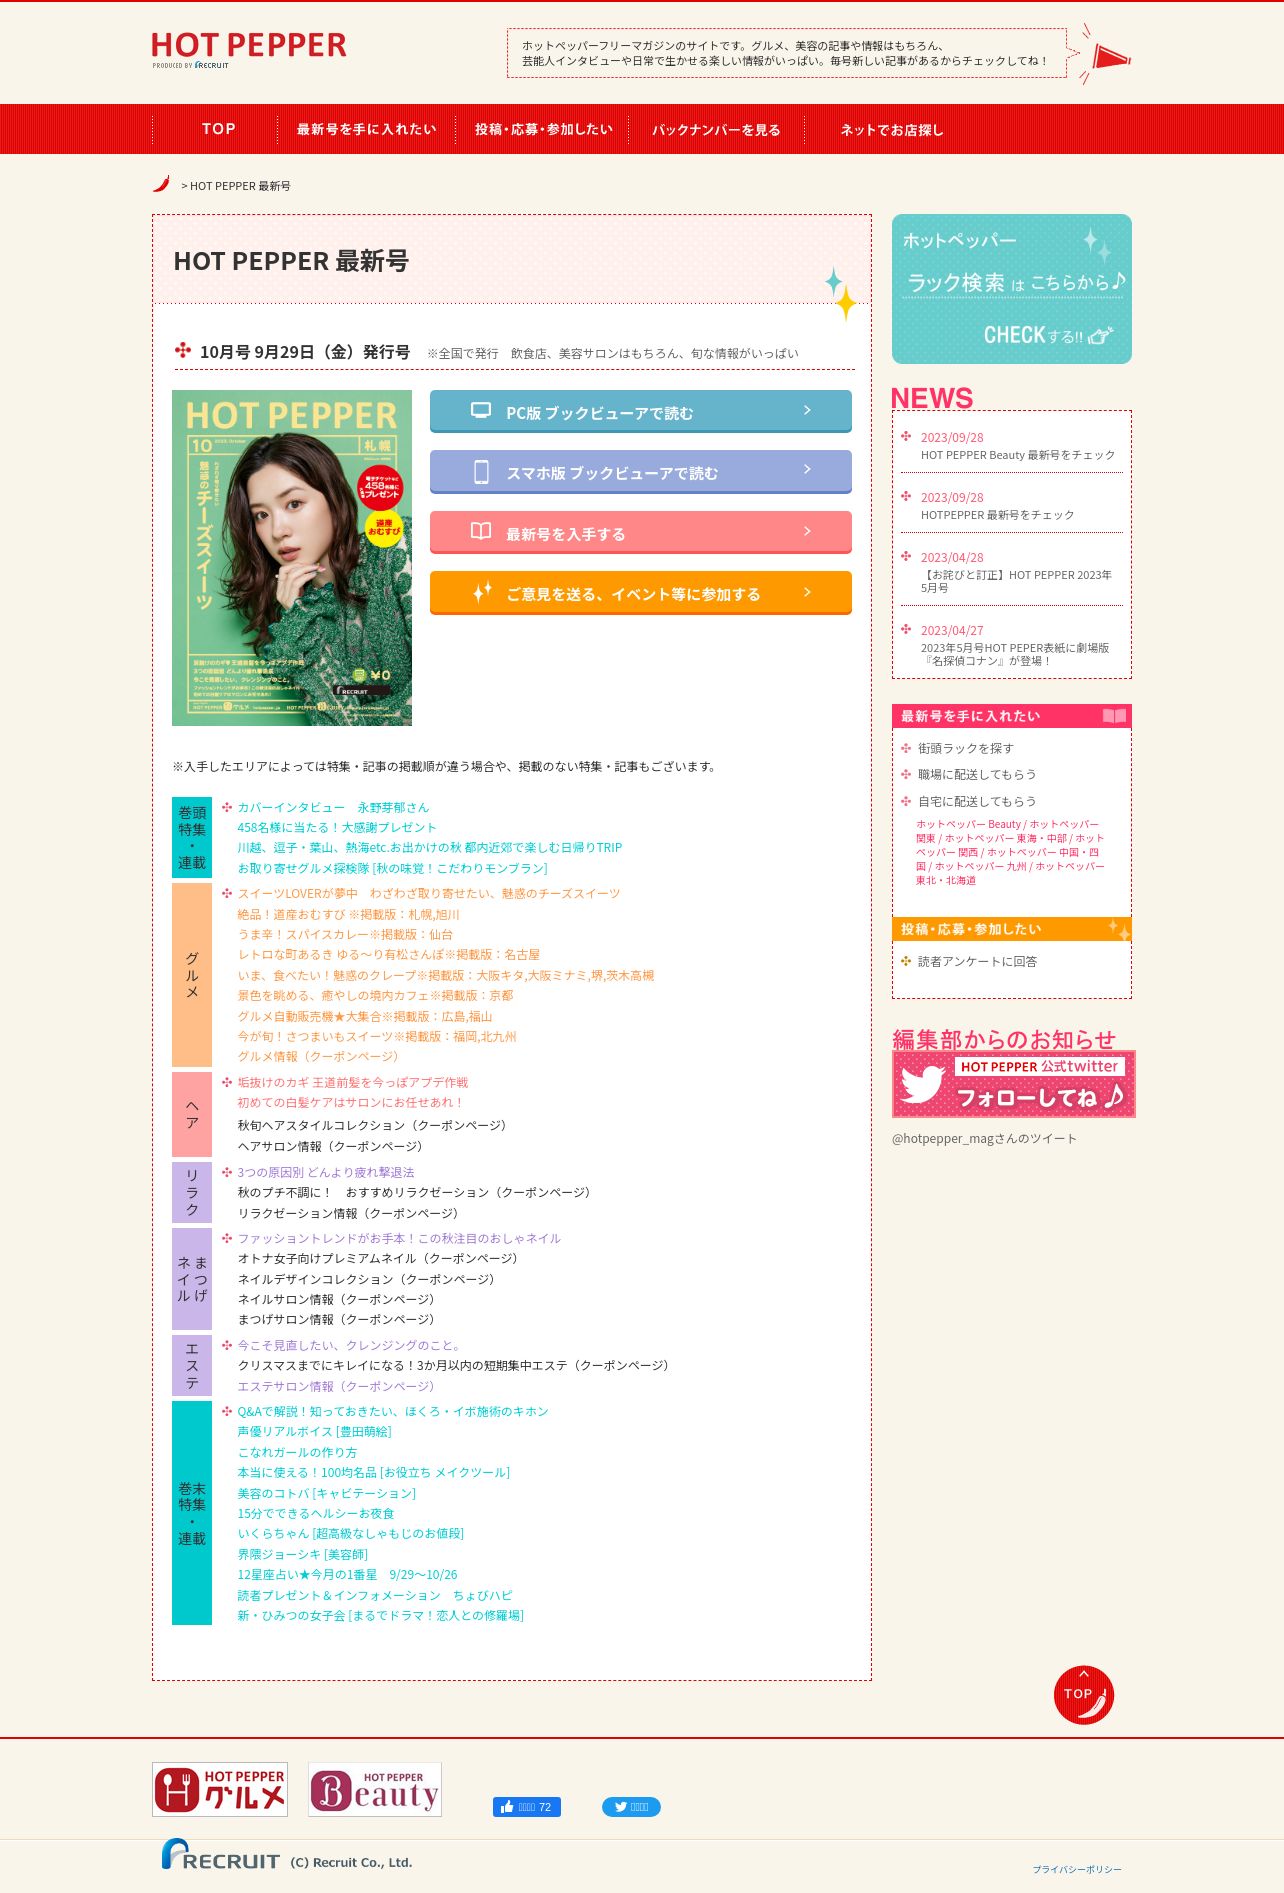
Task: Click 街頭ラックを探す link
Action: [x=965, y=748]
